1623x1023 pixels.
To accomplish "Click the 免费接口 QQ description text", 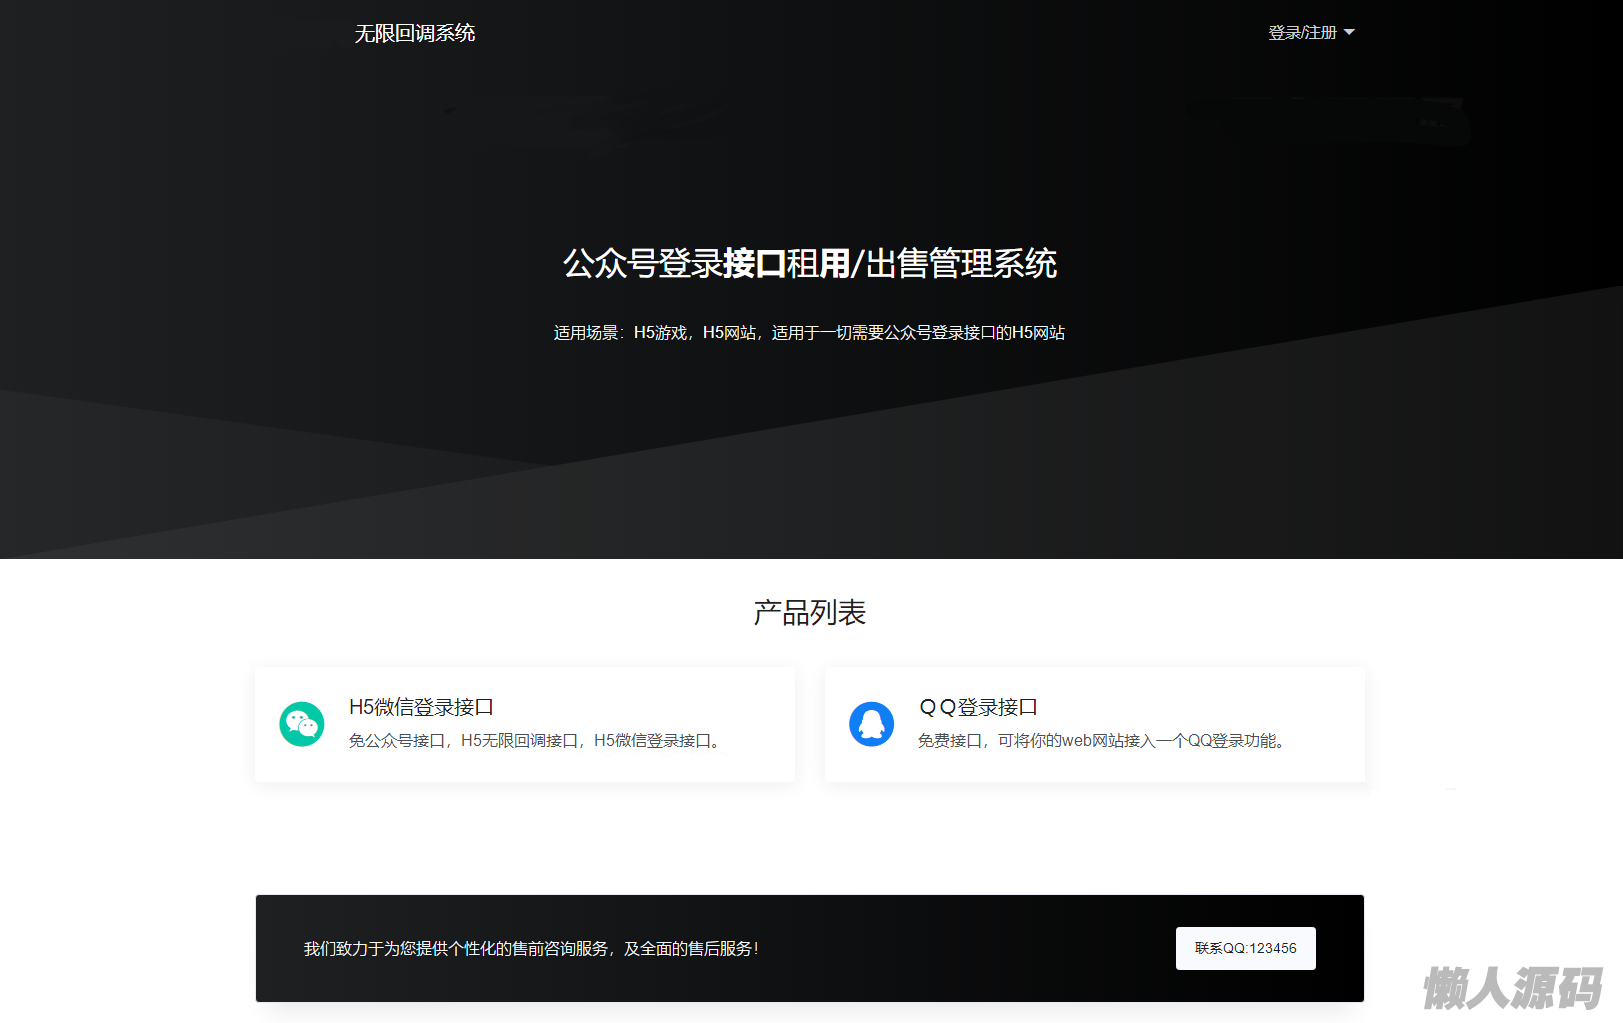I will (1103, 741).
